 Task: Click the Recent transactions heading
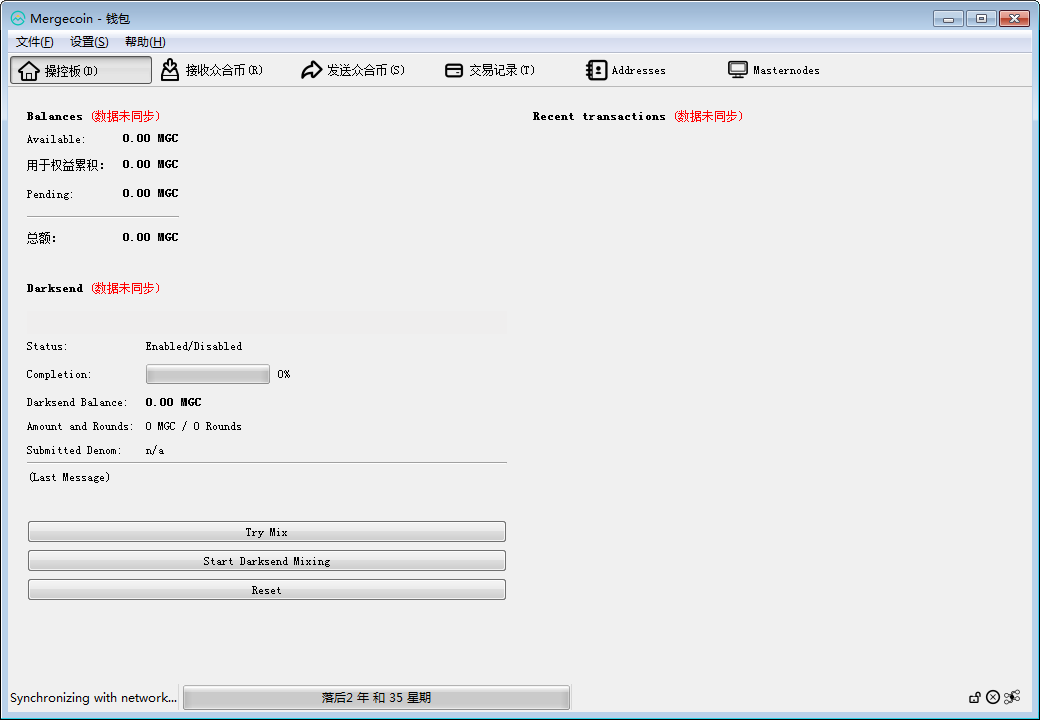tap(599, 116)
